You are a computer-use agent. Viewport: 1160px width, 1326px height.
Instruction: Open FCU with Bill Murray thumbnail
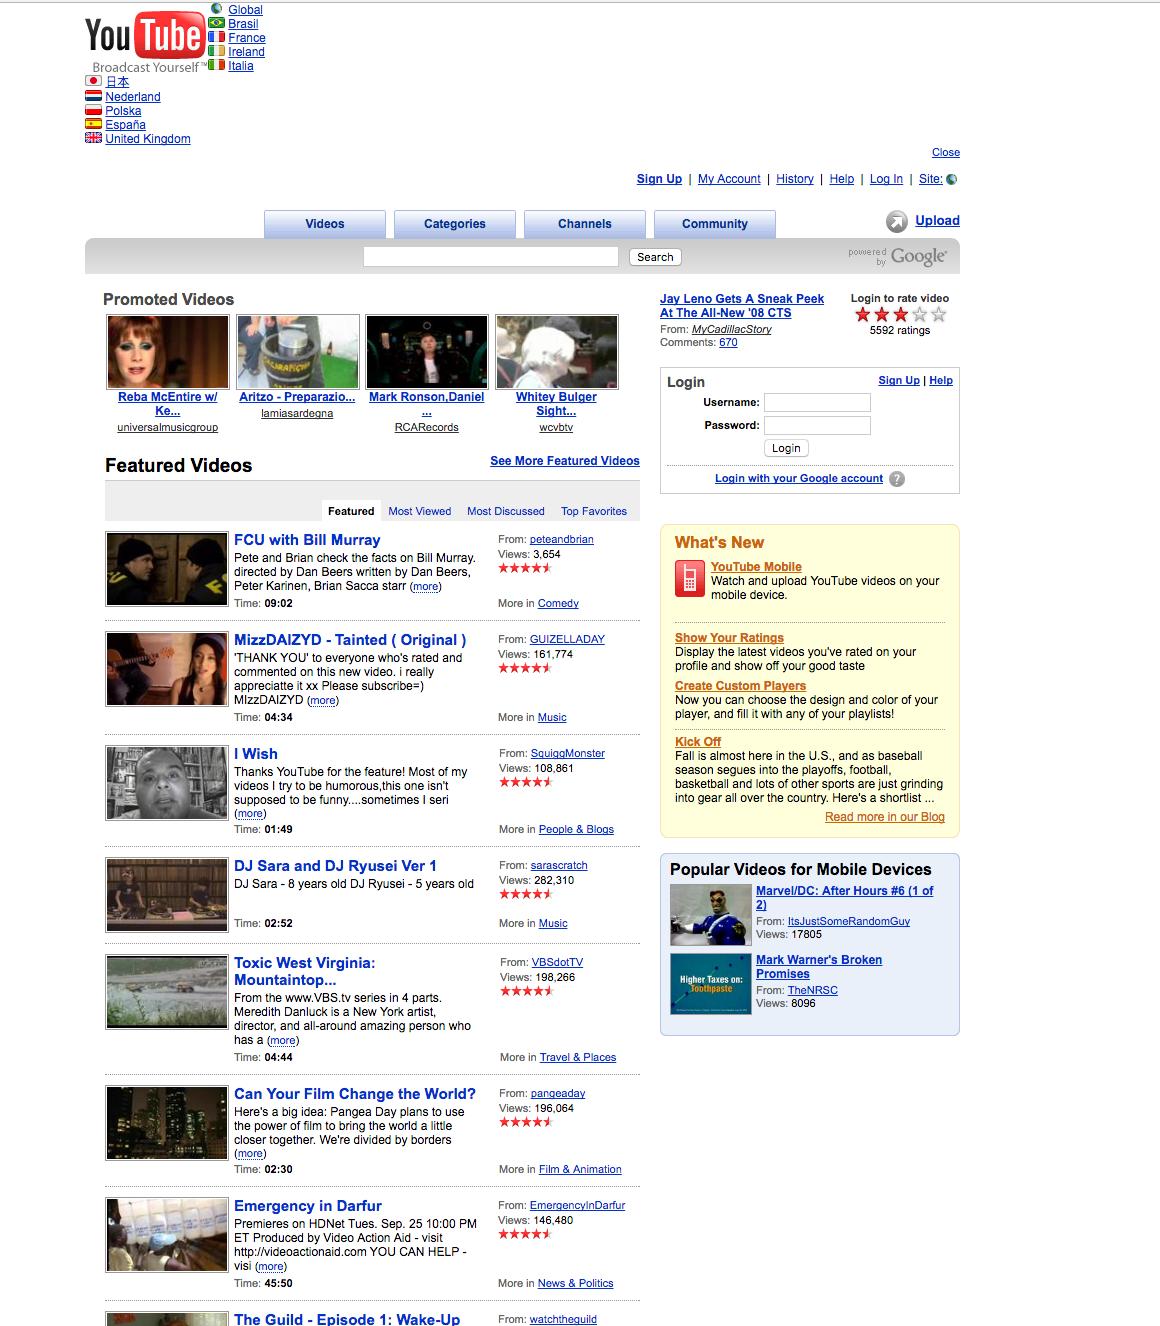pos(167,569)
